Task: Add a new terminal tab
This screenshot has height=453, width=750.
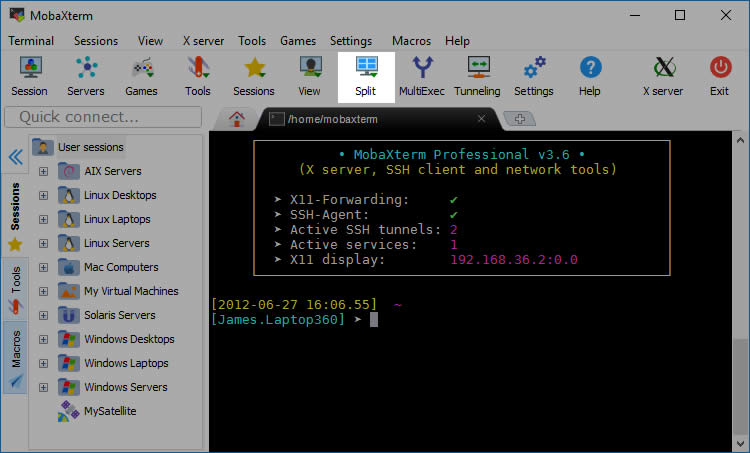Action: point(519,119)
